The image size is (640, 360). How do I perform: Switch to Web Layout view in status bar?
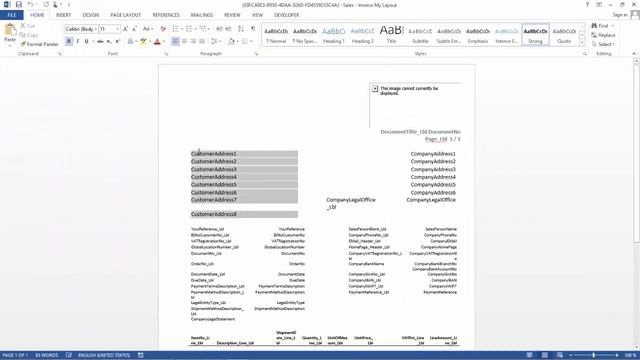click(560, 355)
